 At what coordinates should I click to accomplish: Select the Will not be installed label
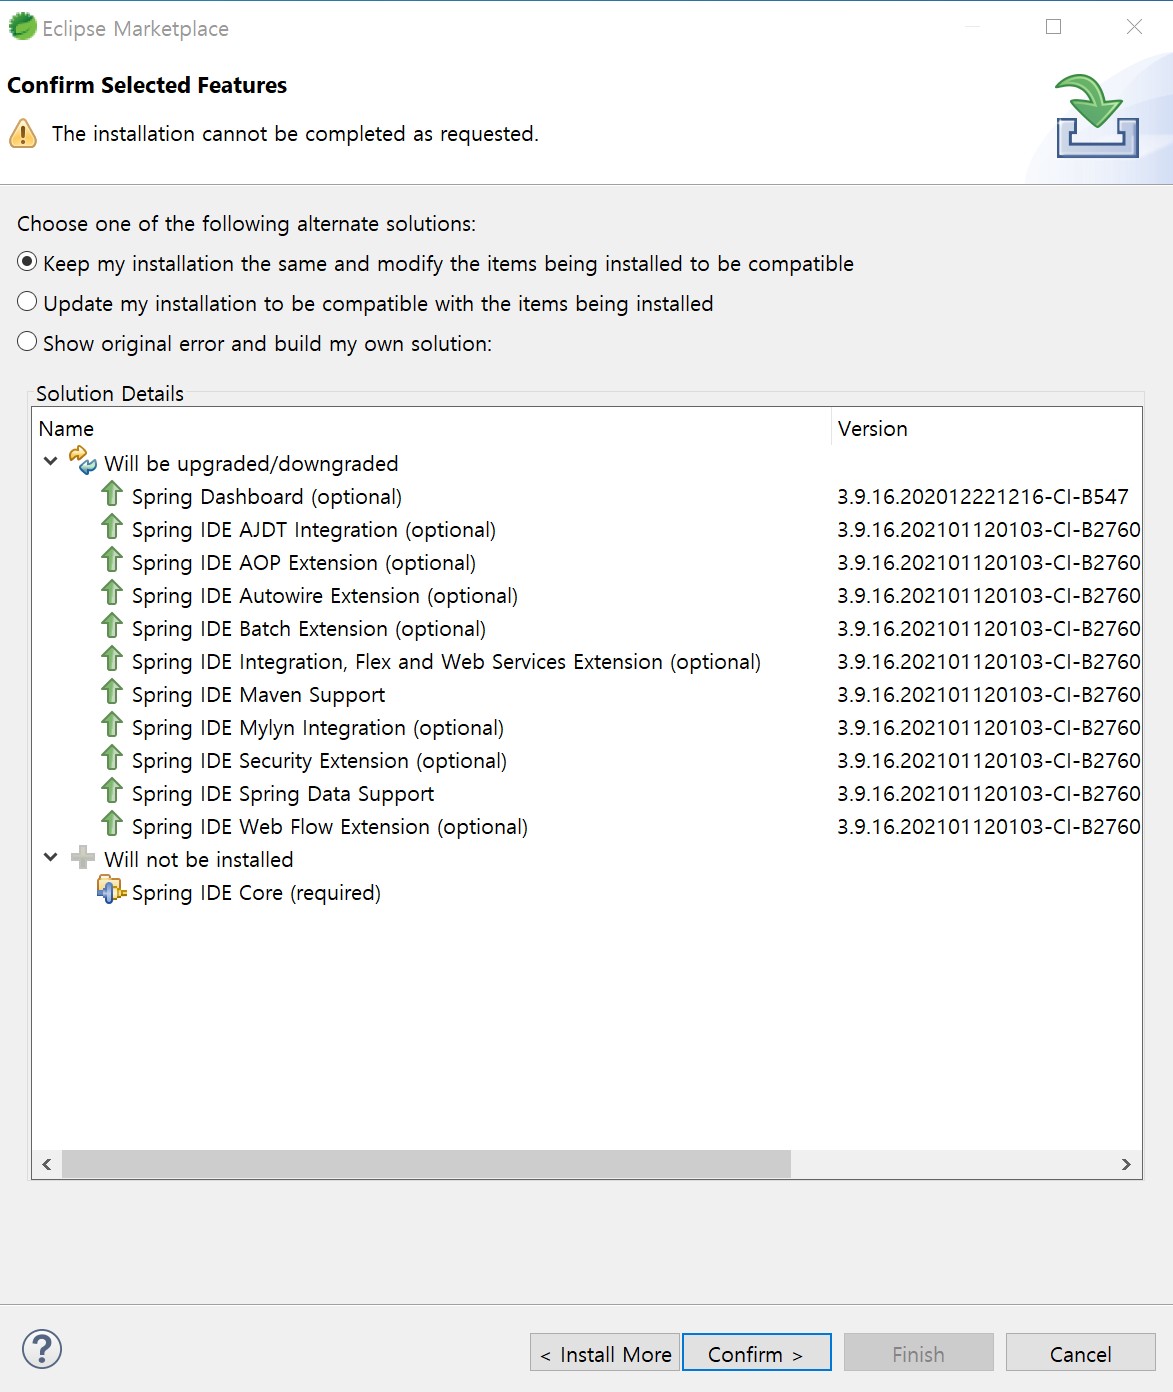[199, 860]
